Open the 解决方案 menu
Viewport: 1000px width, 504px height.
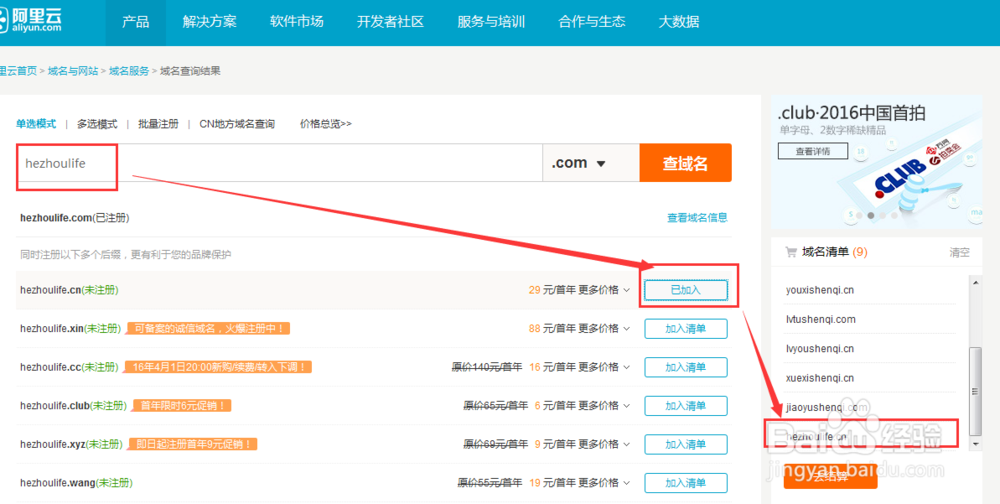[209, 22]
